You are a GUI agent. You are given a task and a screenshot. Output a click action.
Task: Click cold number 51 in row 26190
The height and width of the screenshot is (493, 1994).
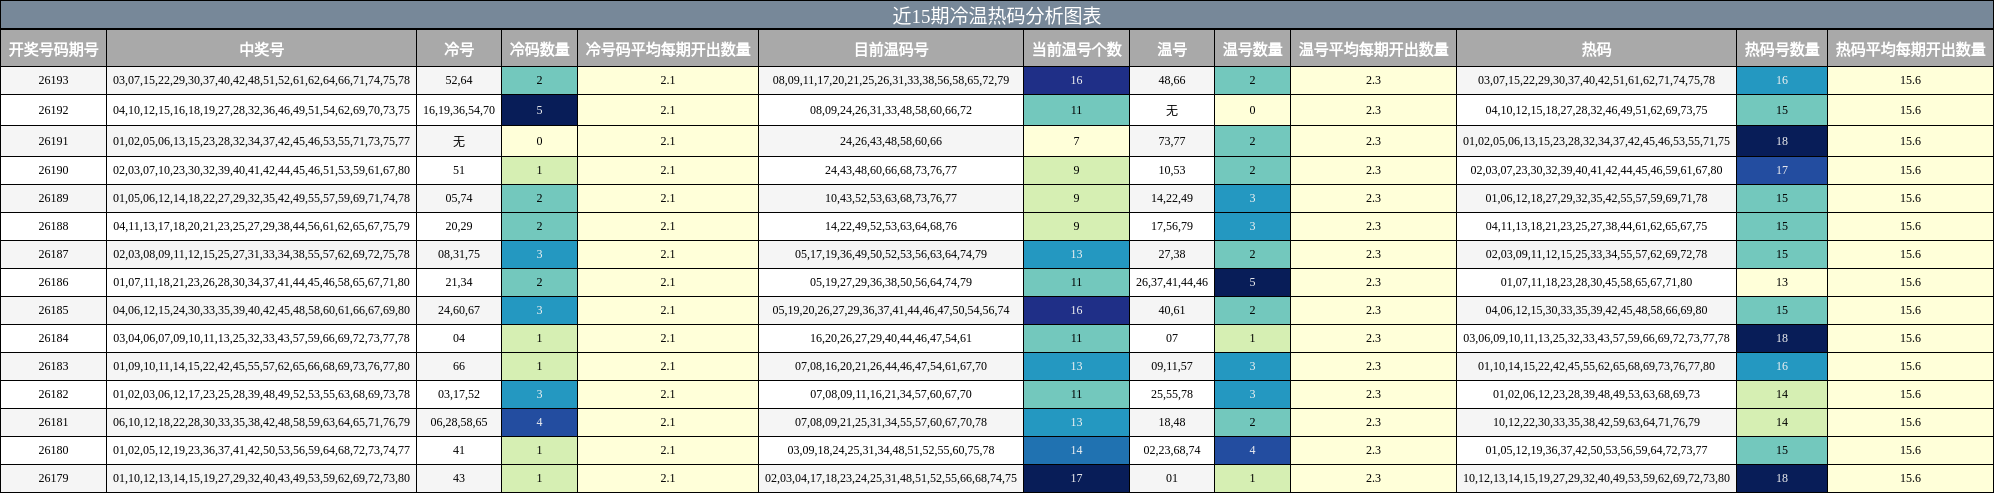tap(458, 170)
